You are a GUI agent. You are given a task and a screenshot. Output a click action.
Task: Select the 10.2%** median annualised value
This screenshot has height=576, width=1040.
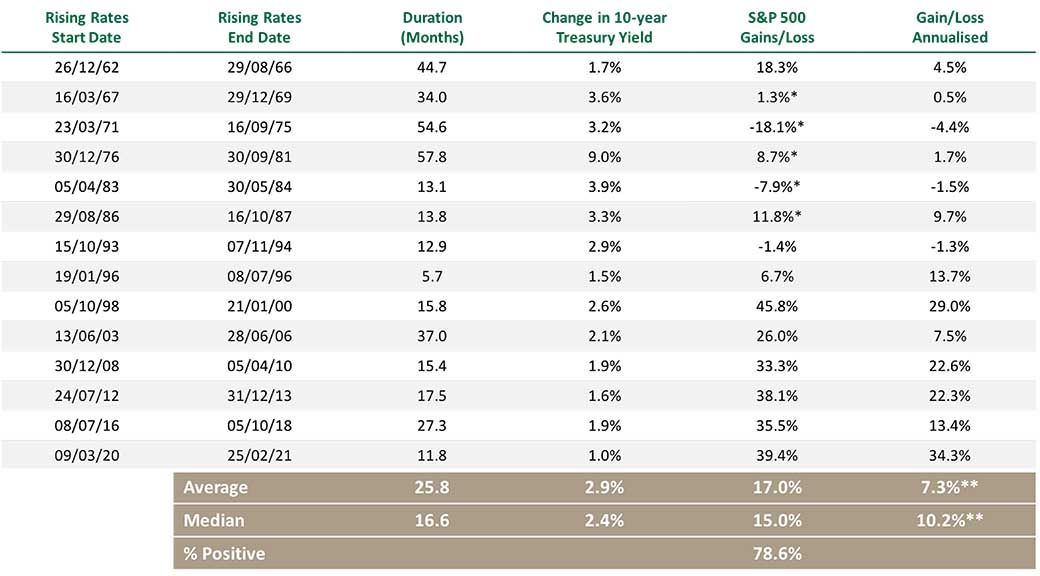[x=950, y=520]
